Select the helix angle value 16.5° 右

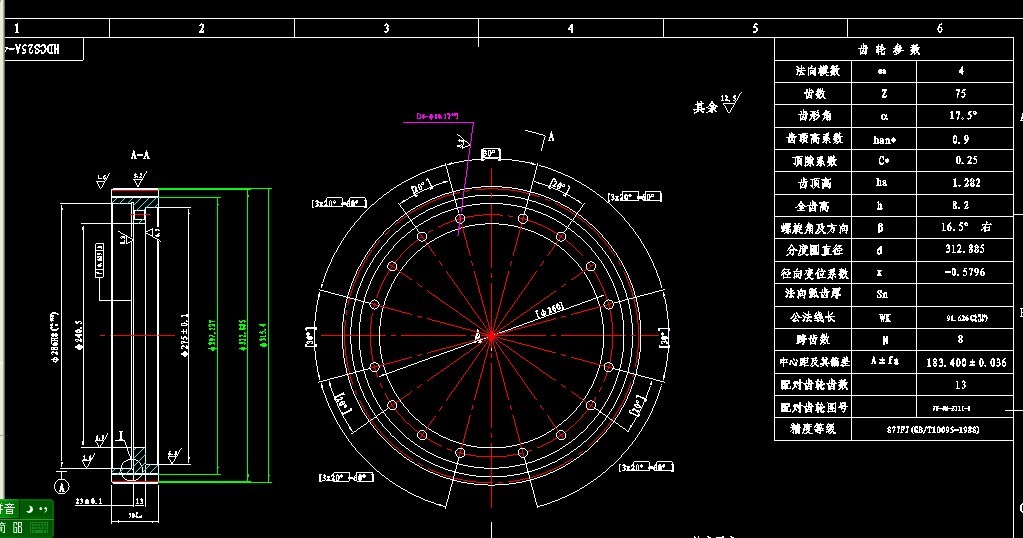pyautogui.click(x=966, y=227)
